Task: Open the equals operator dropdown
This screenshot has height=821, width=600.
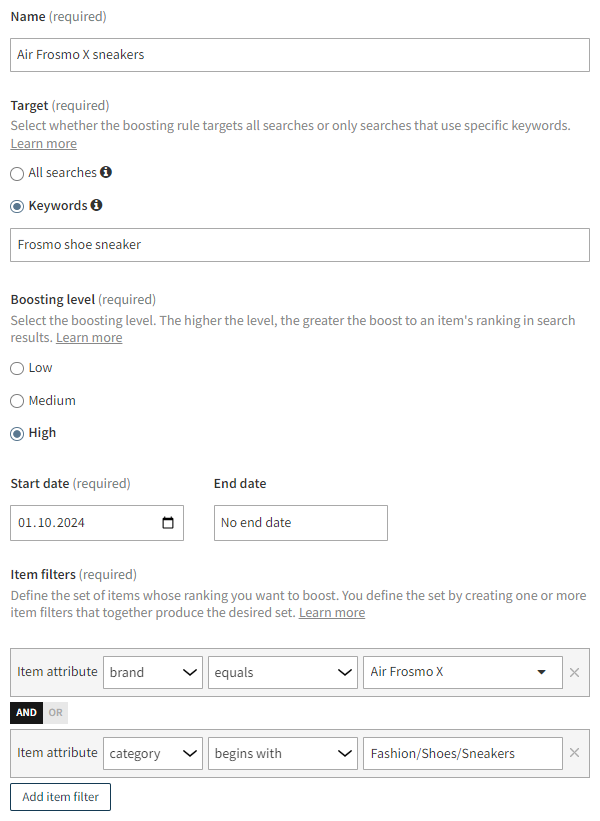Action: click(281, 672)
